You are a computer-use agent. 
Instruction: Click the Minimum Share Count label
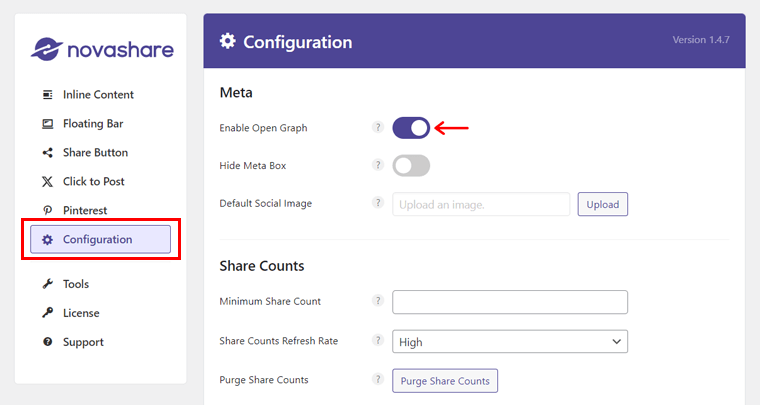click(x=270, y=301)
